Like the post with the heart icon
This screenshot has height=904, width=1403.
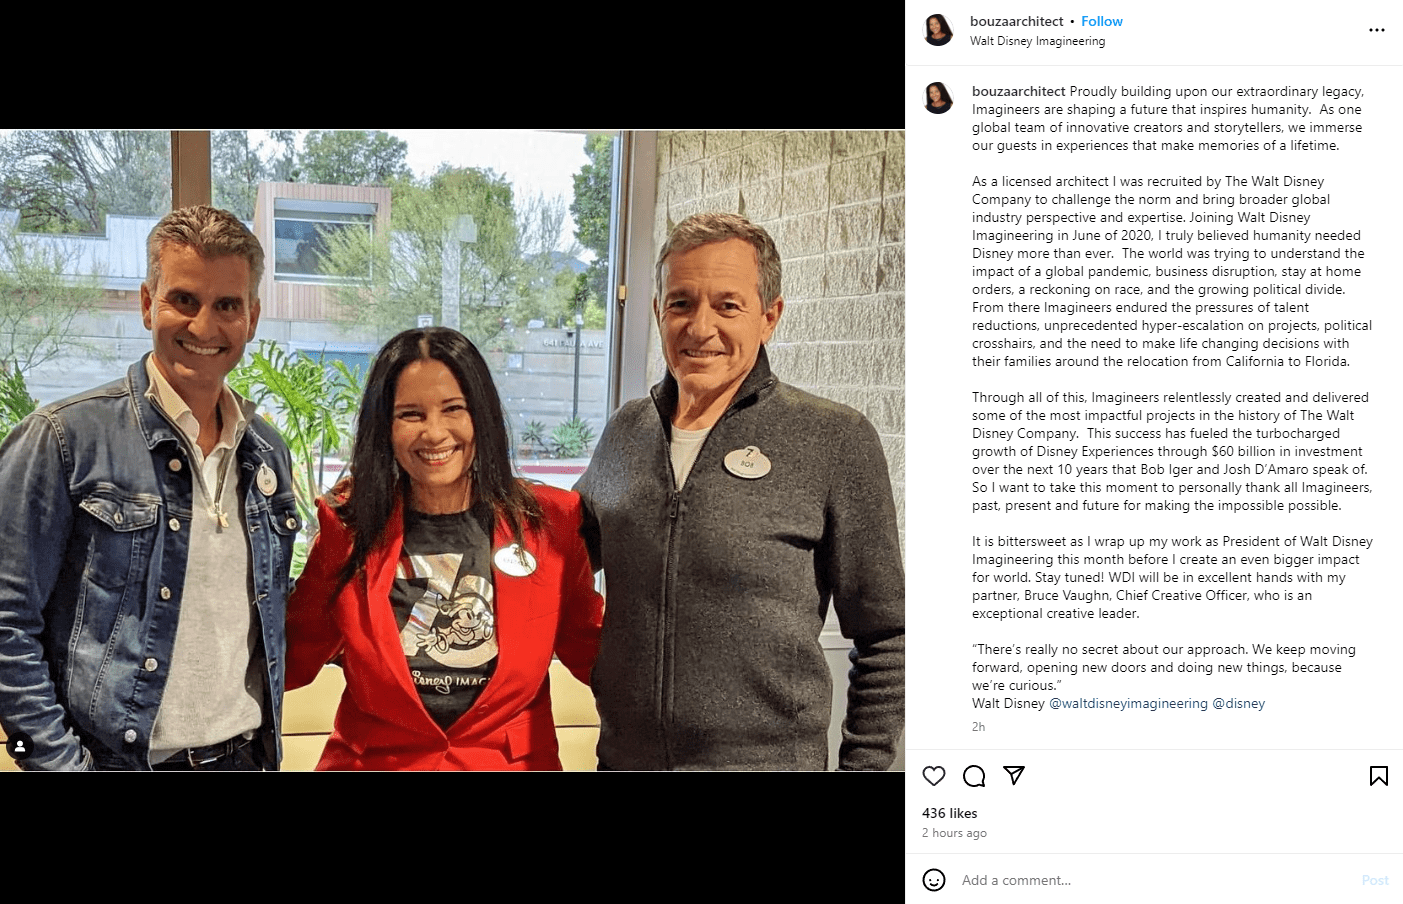click(x=934, y=776)
